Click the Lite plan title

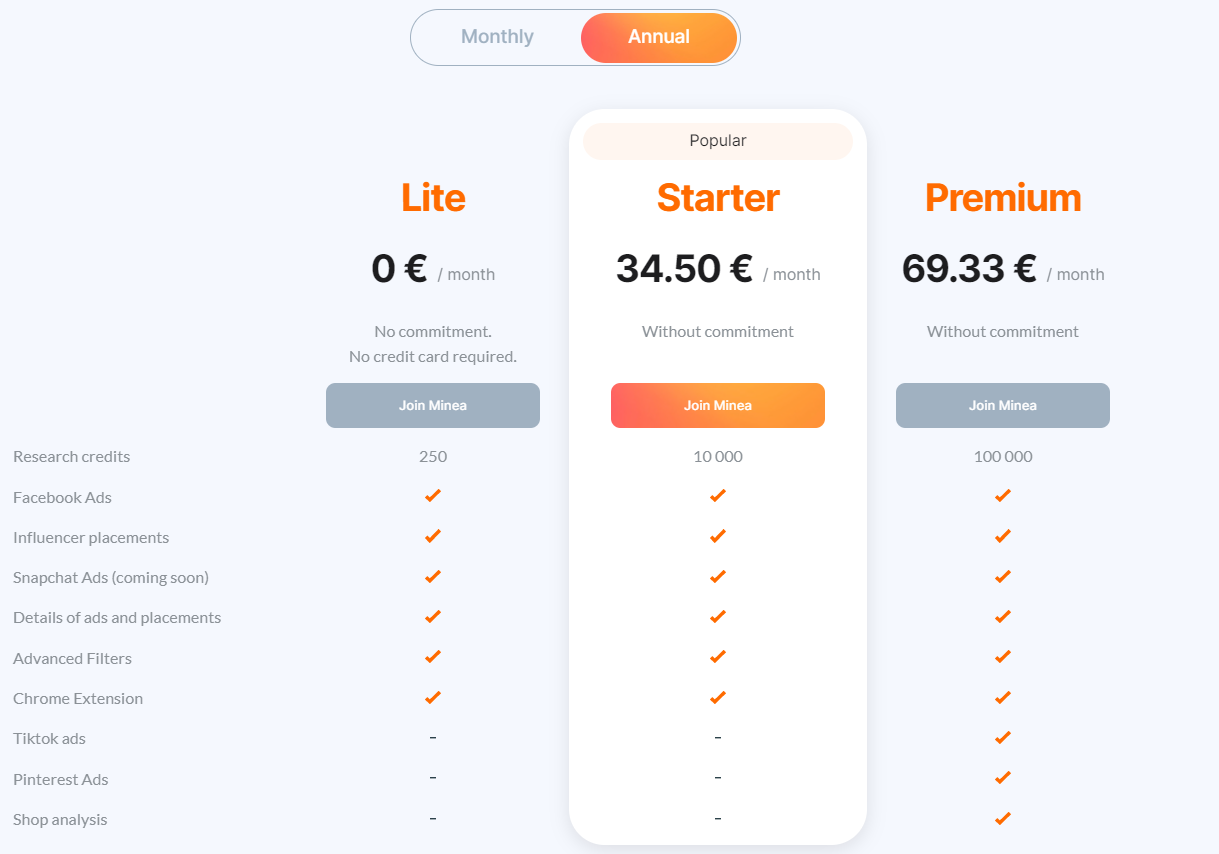[x=433, y=198]
